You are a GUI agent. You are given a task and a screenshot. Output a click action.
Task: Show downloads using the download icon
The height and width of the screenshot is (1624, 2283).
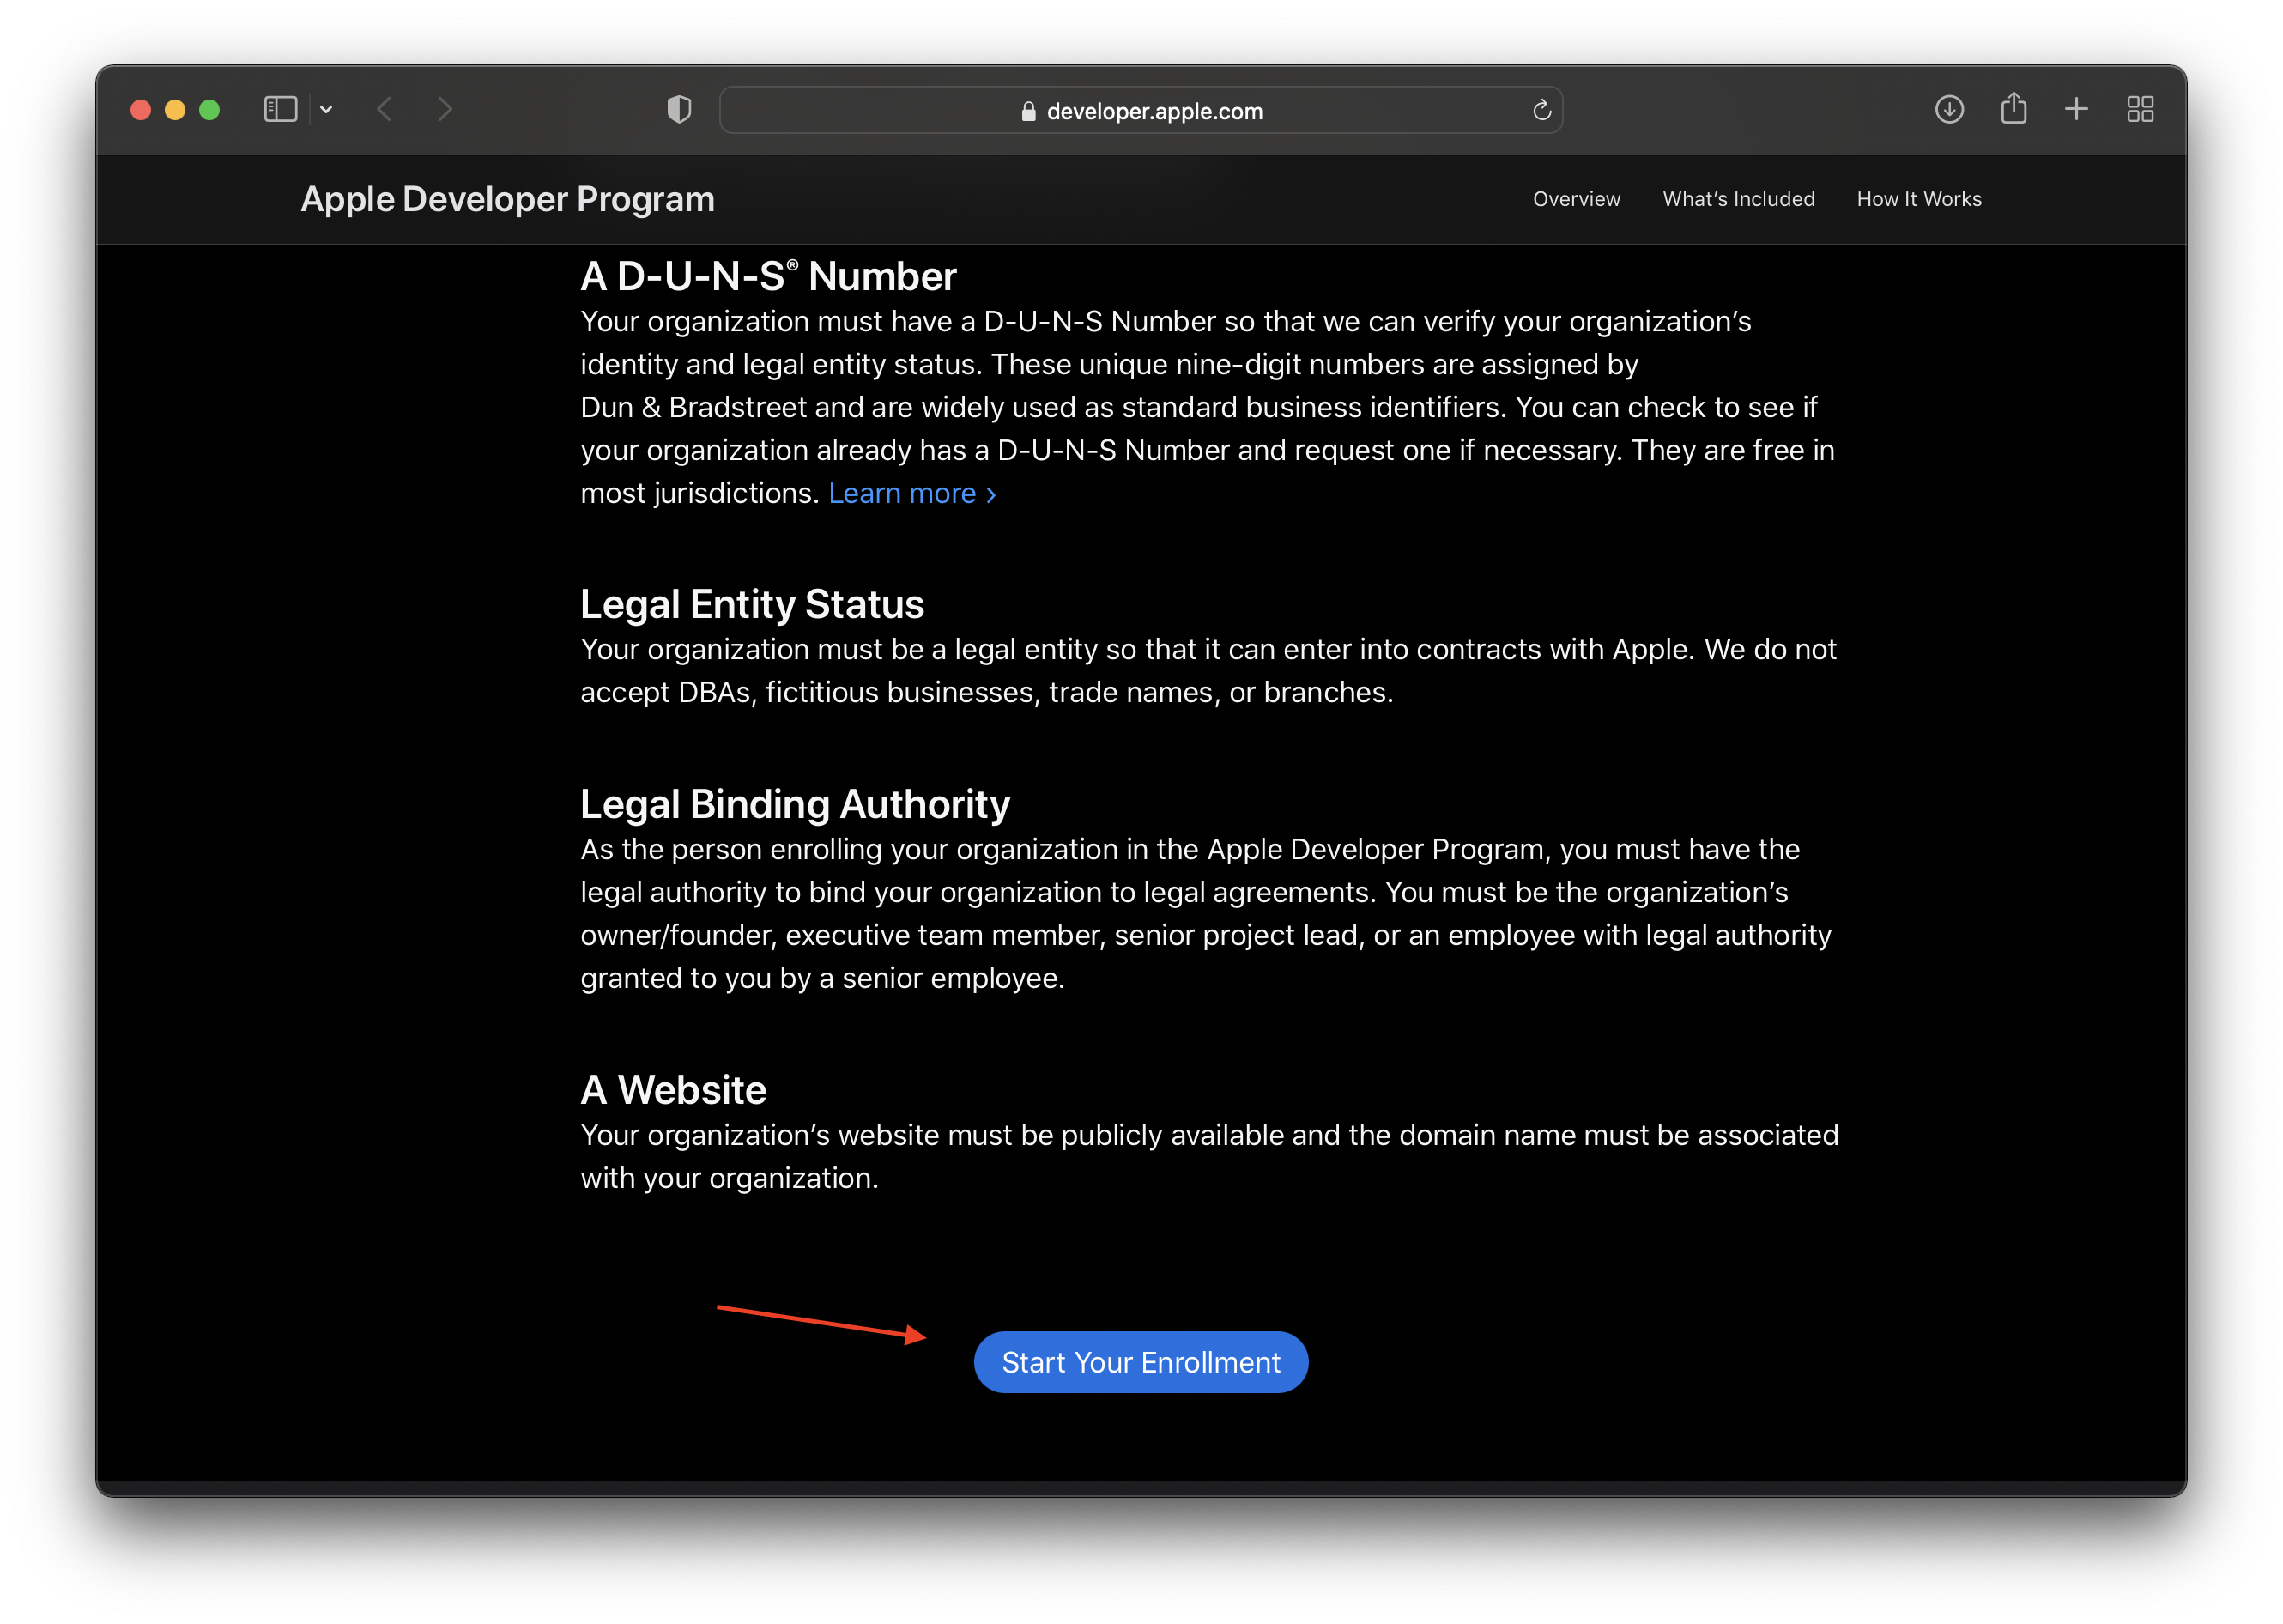(1948, 110)
